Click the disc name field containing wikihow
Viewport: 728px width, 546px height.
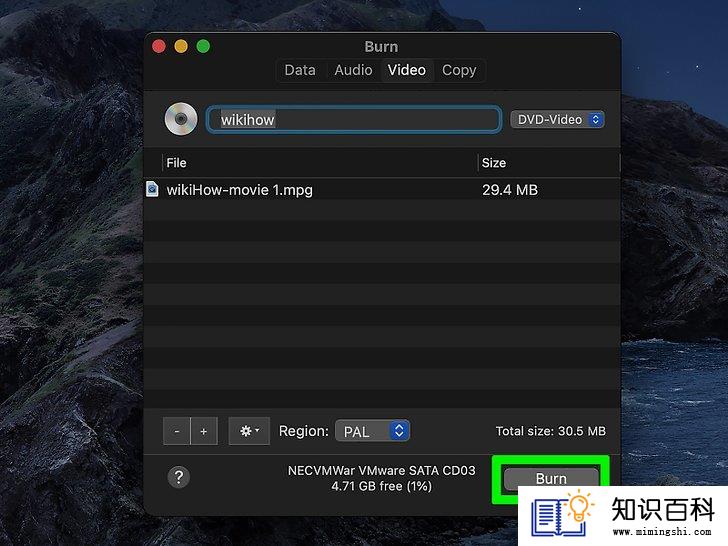tap(354, 119)
